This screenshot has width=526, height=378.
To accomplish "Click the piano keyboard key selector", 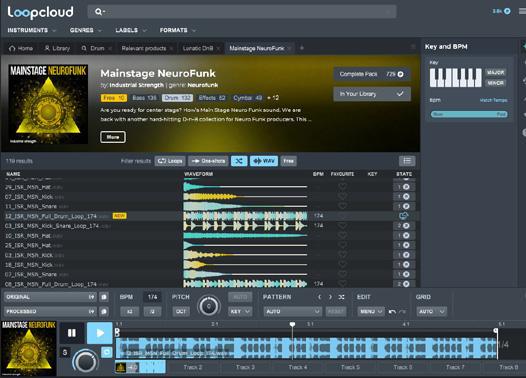I will click(x=456, y=77).
